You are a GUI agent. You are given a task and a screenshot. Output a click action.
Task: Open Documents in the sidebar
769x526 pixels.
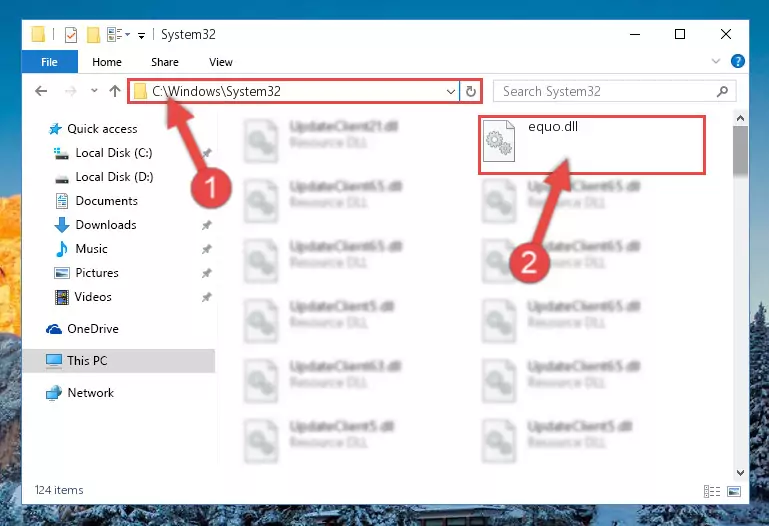point(106,201)
